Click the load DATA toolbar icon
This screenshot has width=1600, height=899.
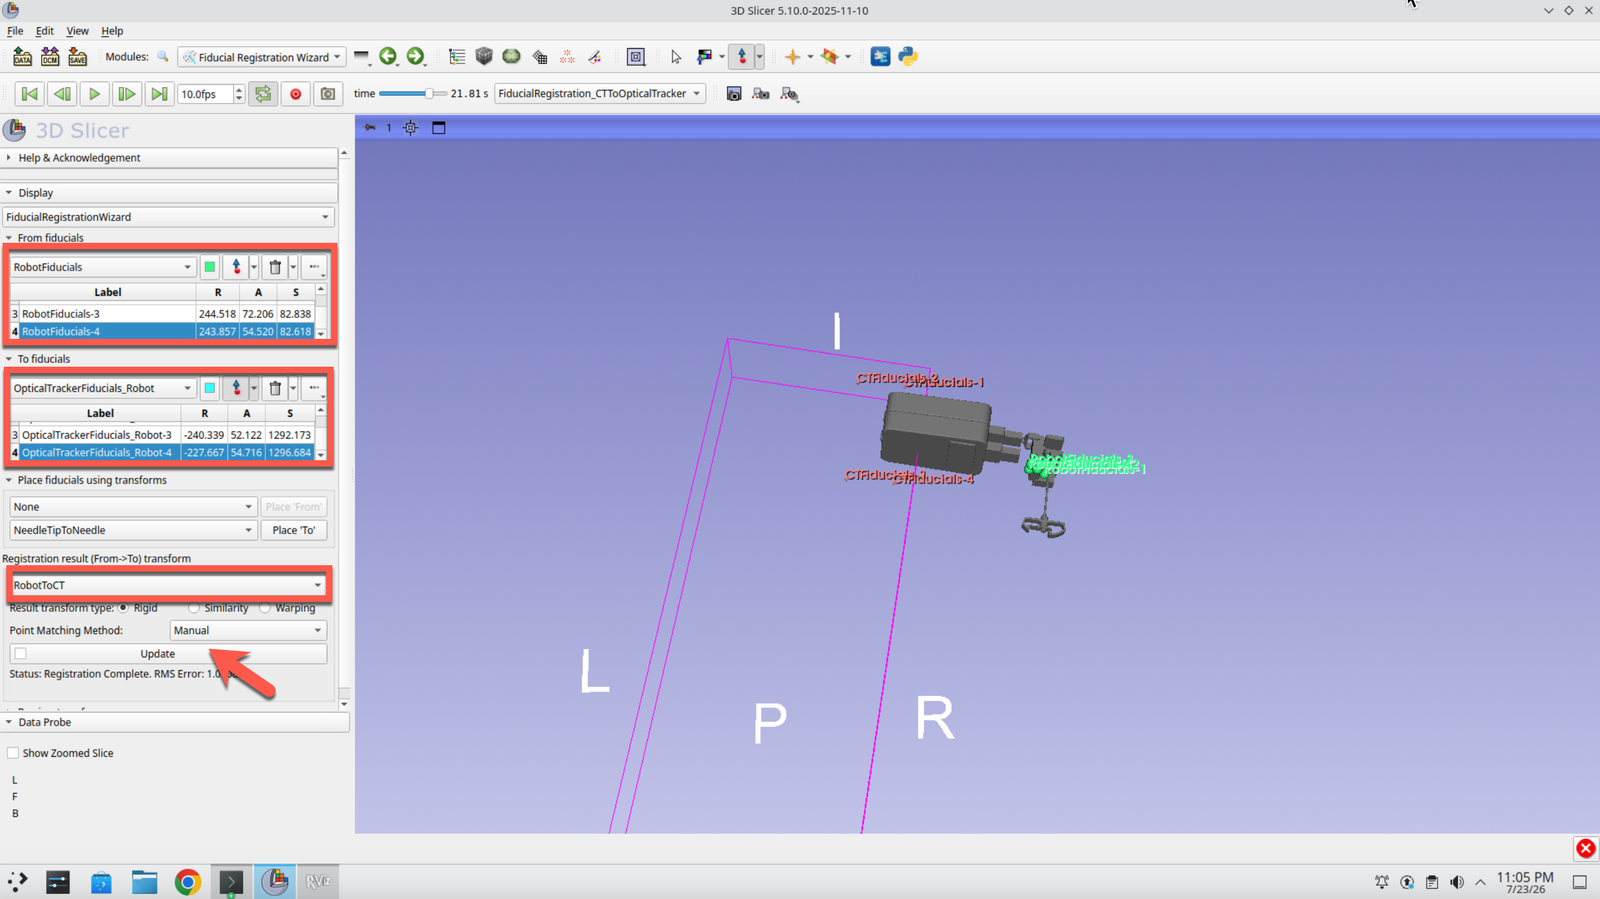point(22,57)
